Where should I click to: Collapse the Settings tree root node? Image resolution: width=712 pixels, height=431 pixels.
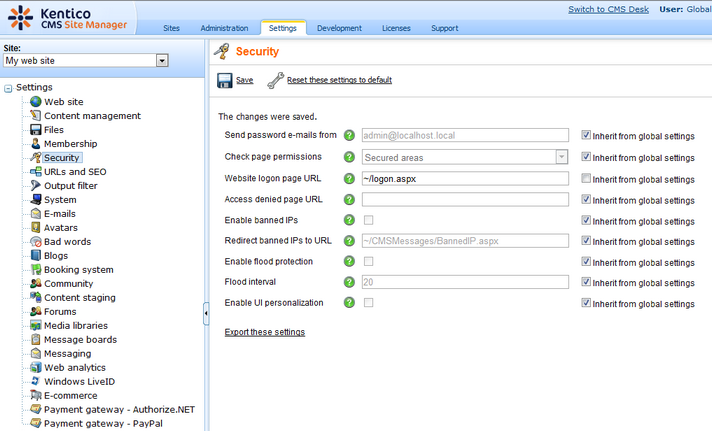pyautogui.click(x=8, y=88)
